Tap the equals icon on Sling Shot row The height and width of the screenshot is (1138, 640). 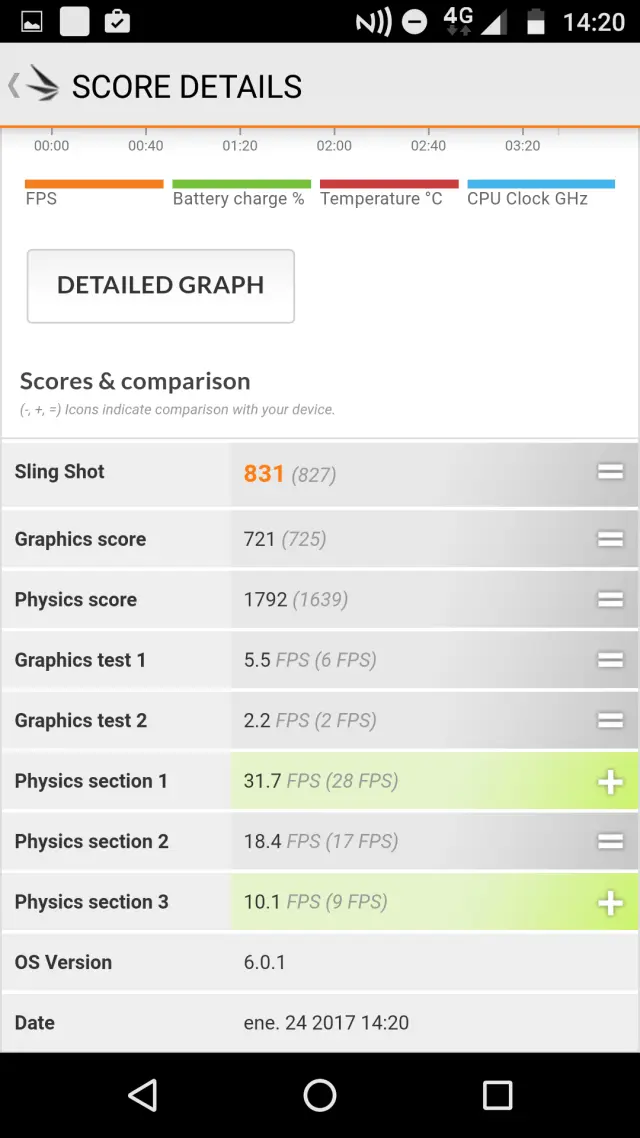click(x=610, y=472)
